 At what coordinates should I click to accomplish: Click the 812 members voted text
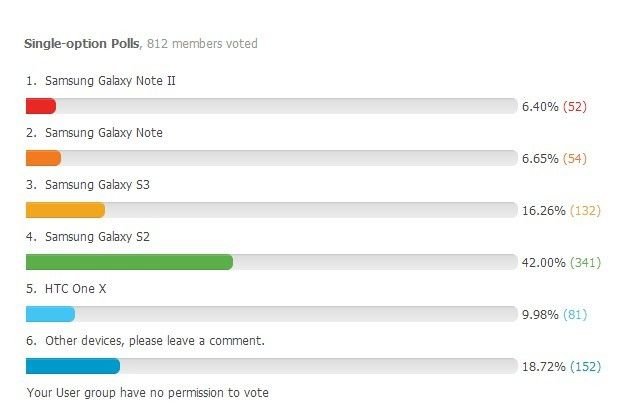coord(202,43)
